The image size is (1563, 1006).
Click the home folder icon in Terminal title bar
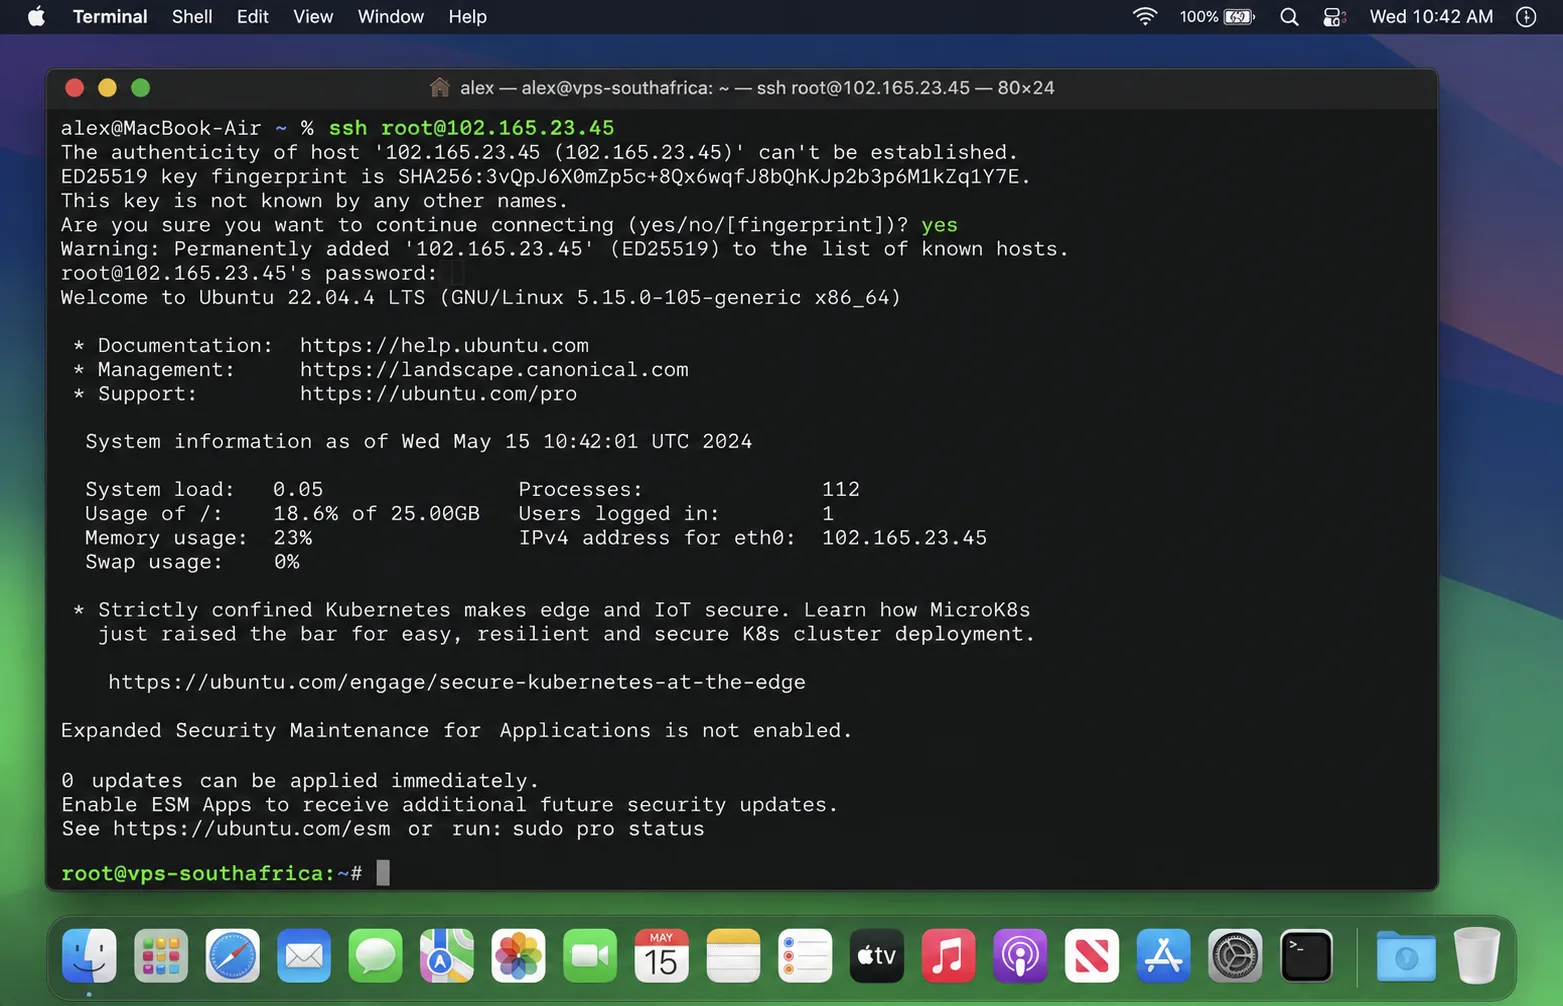click(x=439, y=87)
